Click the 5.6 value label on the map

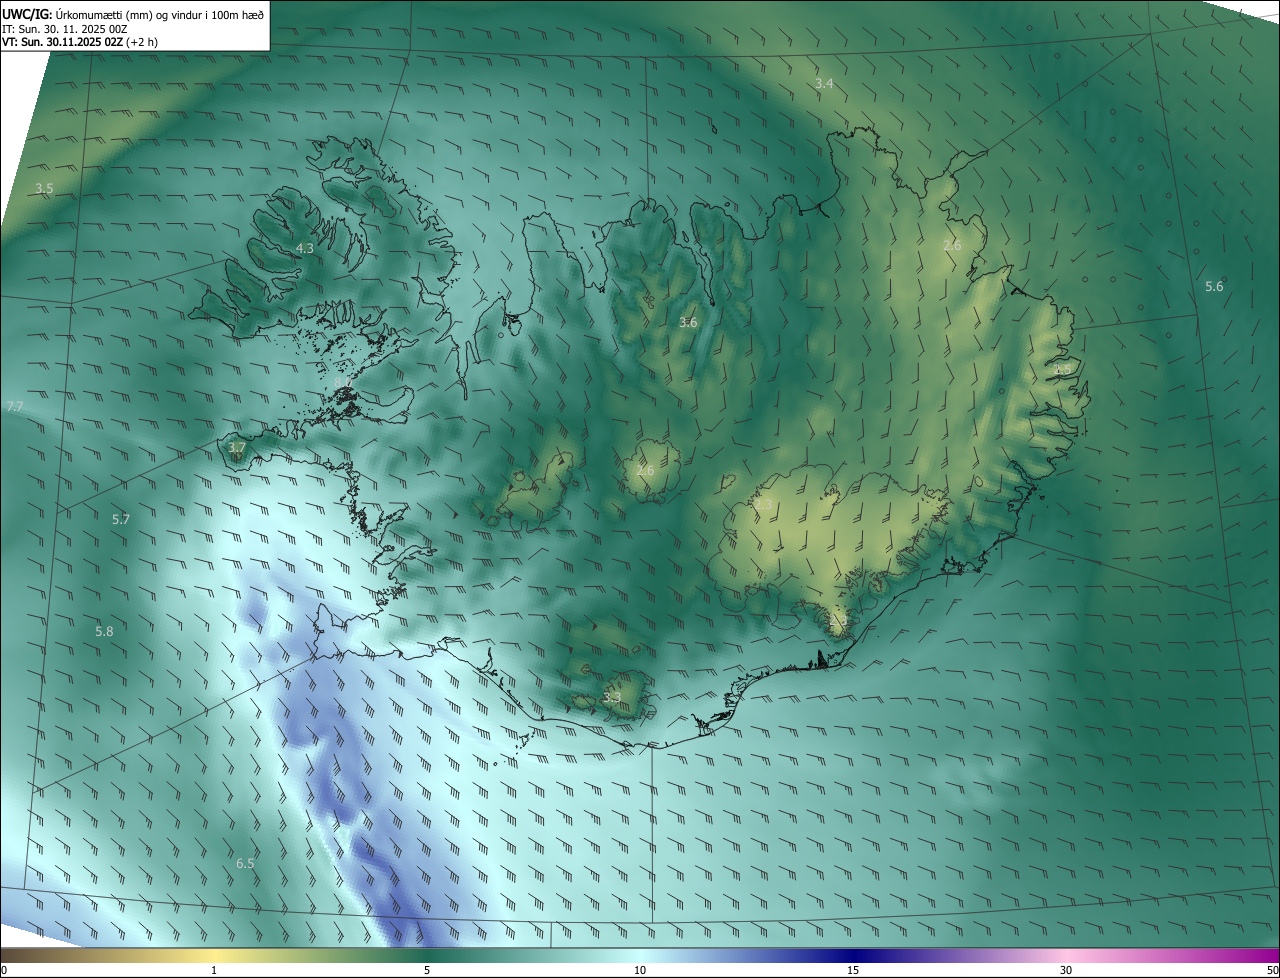(x=1214, y=287)
